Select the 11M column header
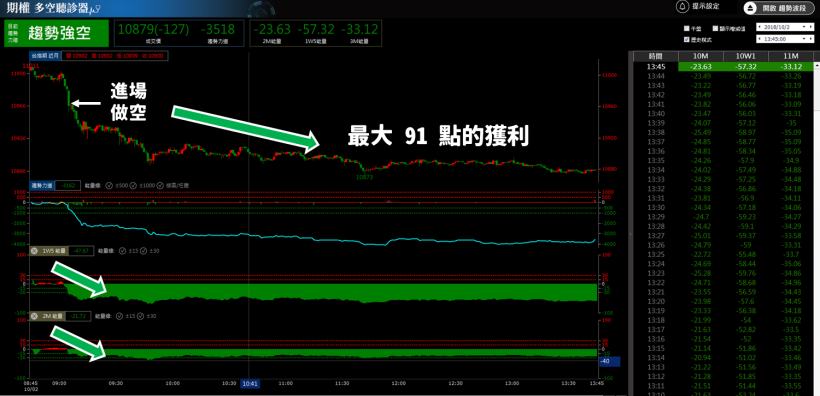The height and width of the screenshot is (396, 820). (791, 56)
